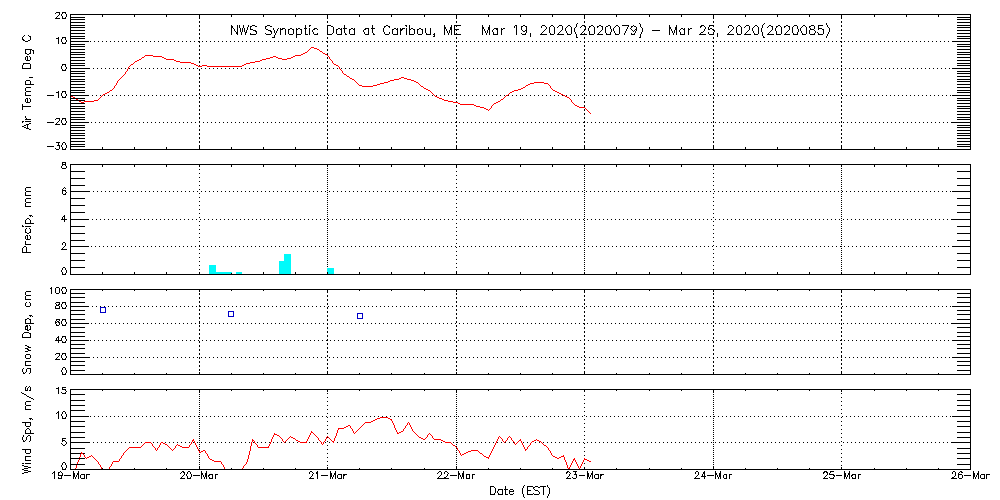Click the snow depth marker on 21-Mar

point(360,316)
